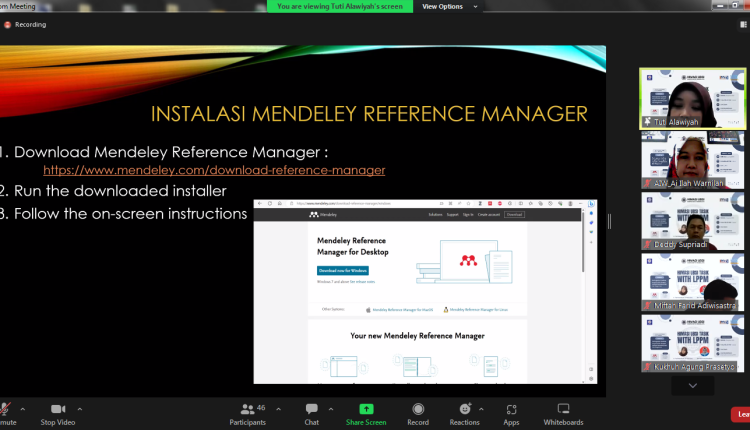The image size is (750, 430).
Task: Expand the audio options arrow beside Unmute
Action: [x=22, y=409]
